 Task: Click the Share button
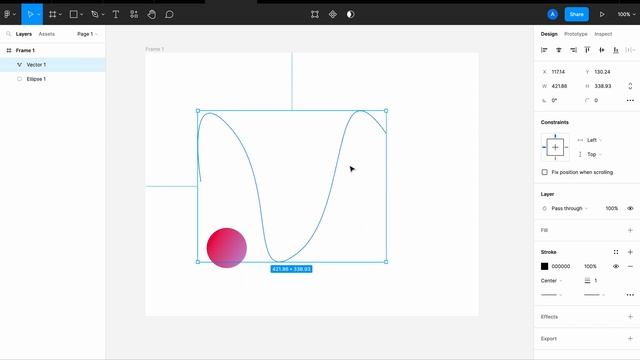tap(576, 14)
